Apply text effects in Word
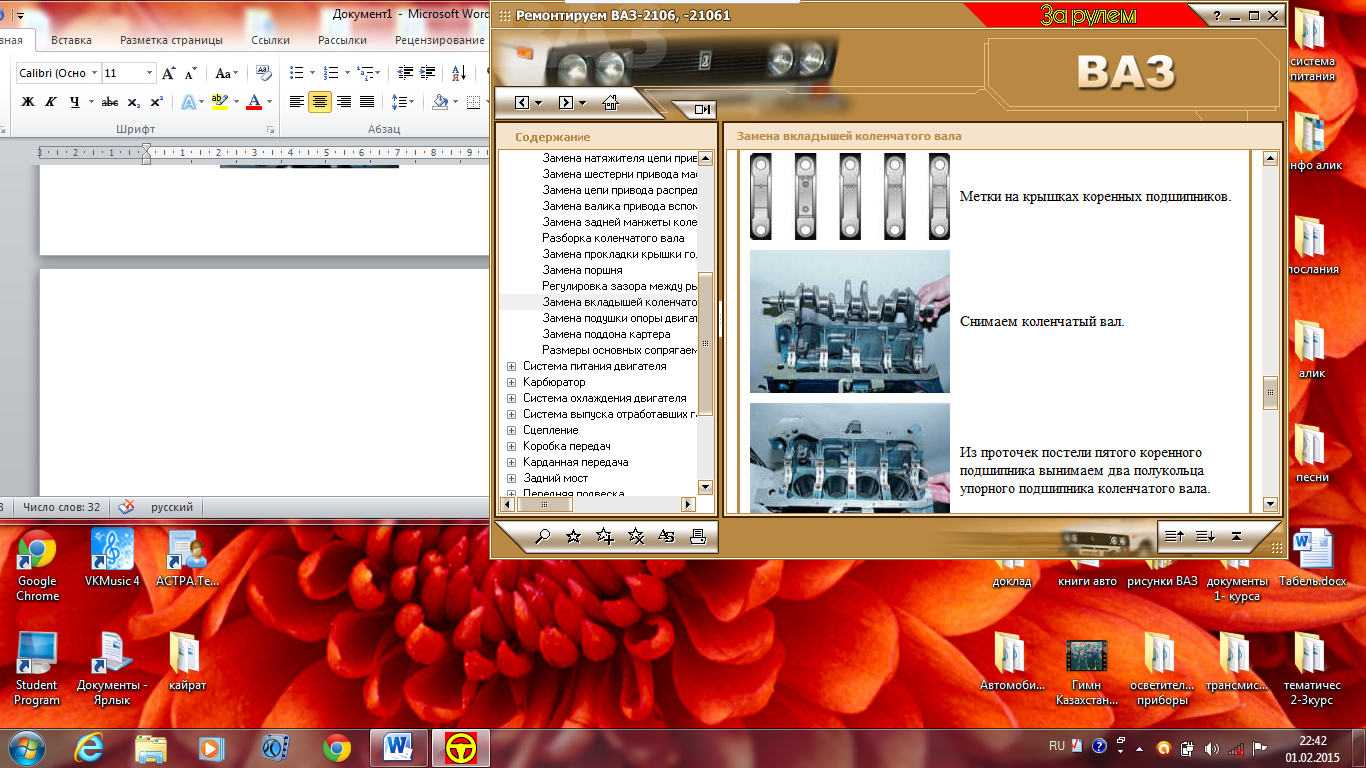The image size is (1366, 768). point(188,102)
